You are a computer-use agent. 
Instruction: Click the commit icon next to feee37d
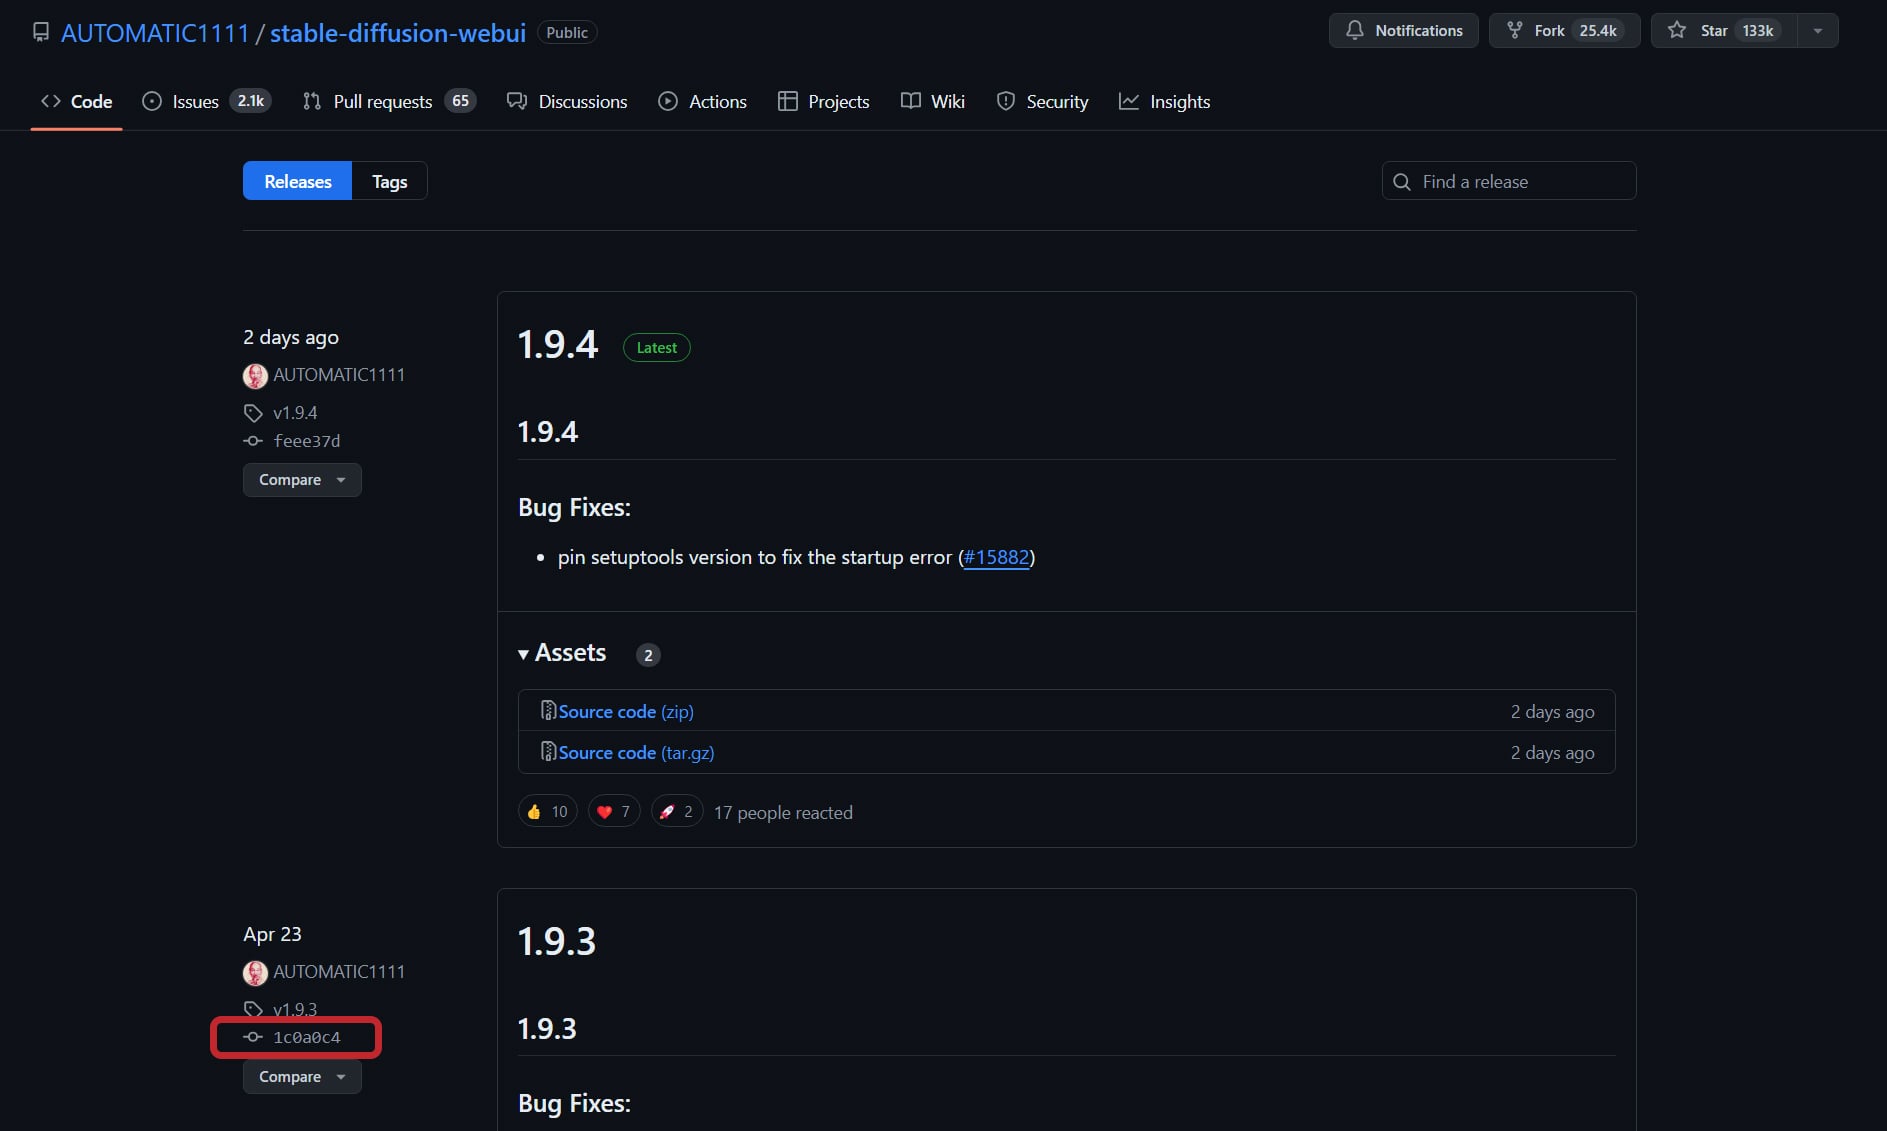coord(253,441)
